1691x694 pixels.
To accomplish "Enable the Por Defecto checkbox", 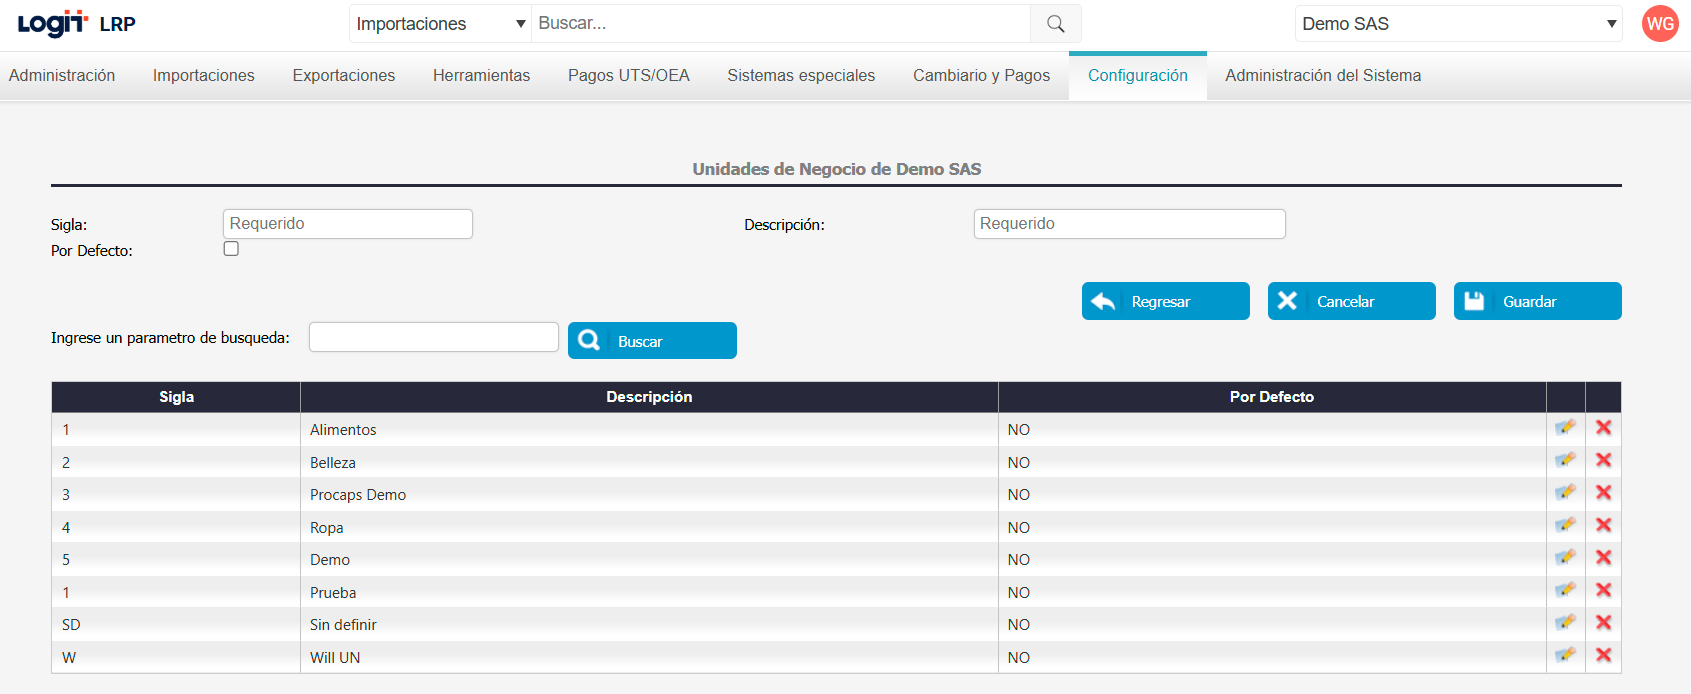I will pyautogui.click(x=231, y=249).
